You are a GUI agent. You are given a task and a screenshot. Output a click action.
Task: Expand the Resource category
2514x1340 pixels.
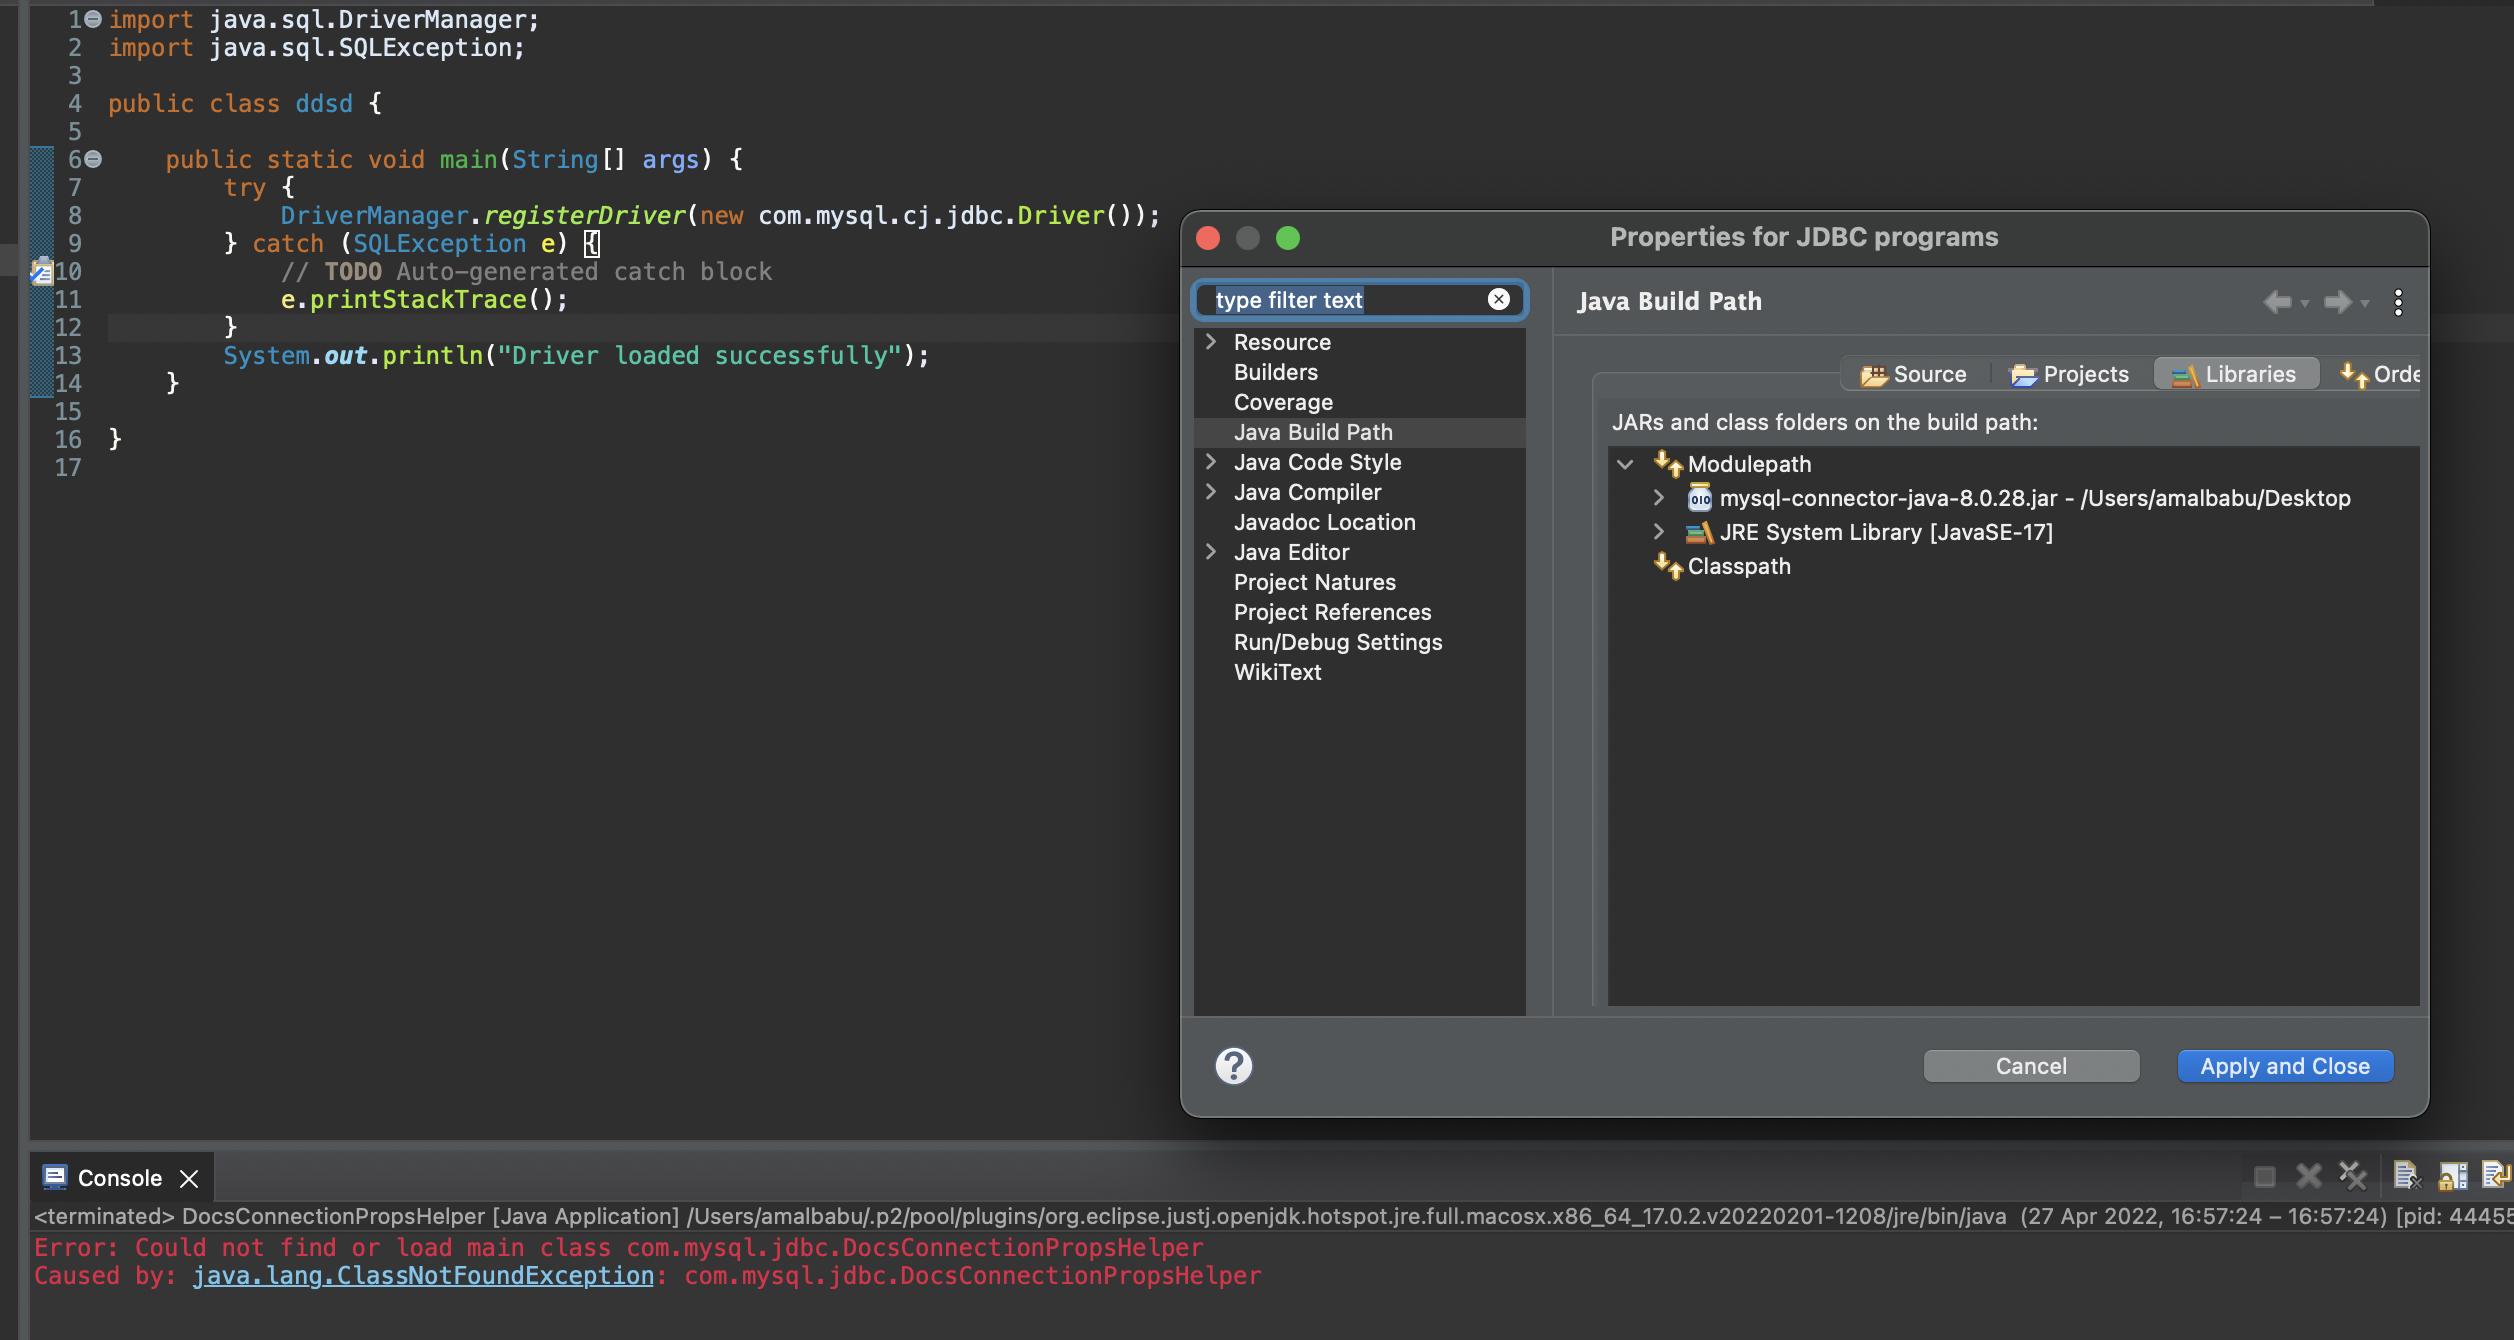point(1211,341)
